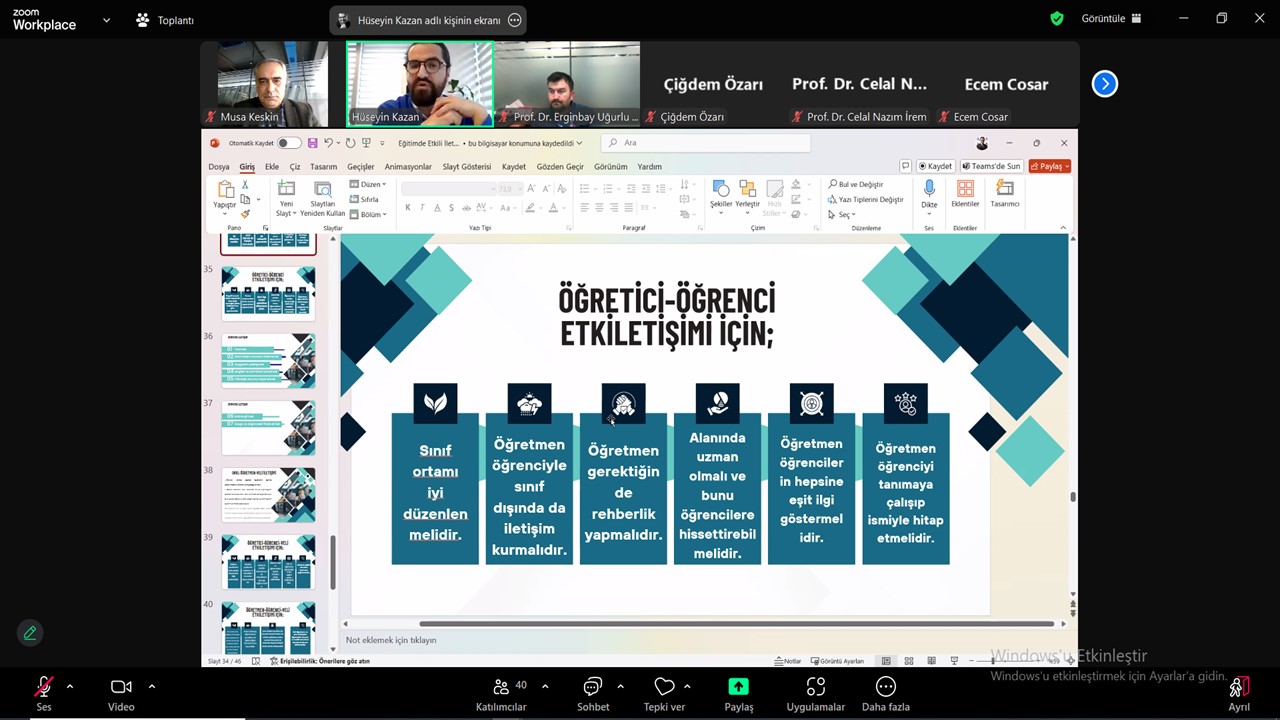This screenshot has height=720, width=1280.
Task: Switch to reading view icon
Action: [932, 661]
